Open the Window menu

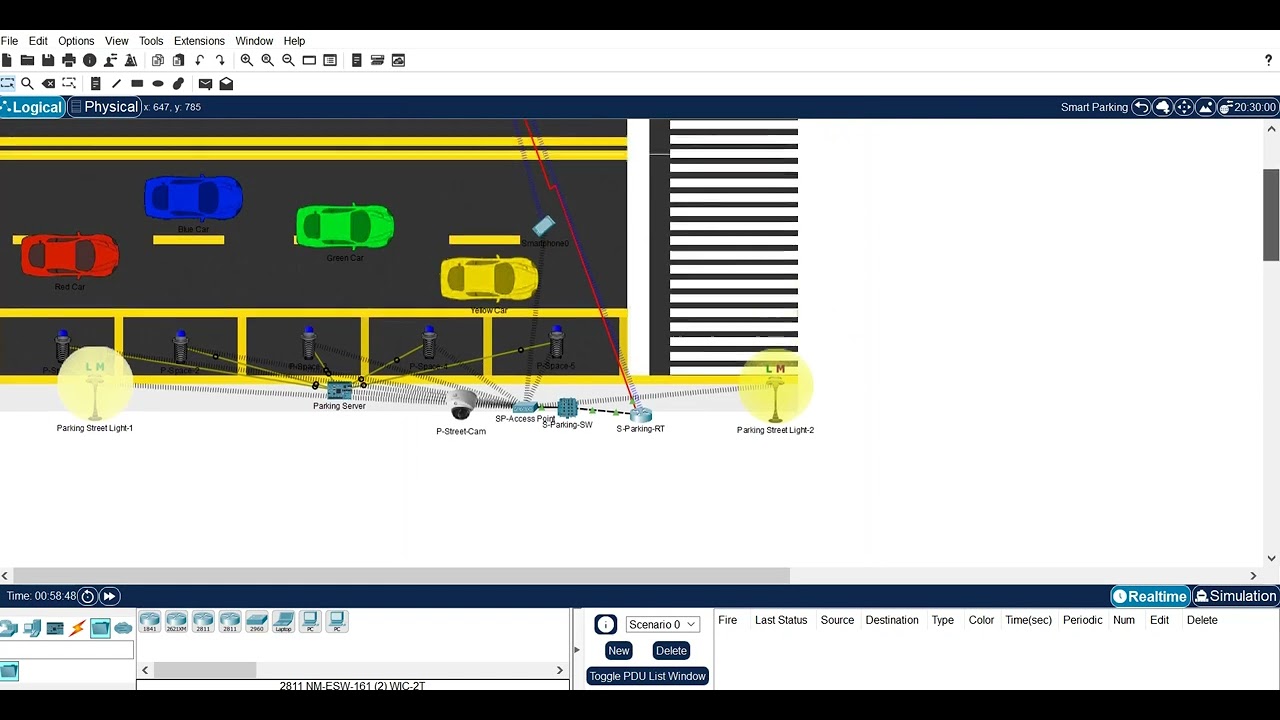254,41
